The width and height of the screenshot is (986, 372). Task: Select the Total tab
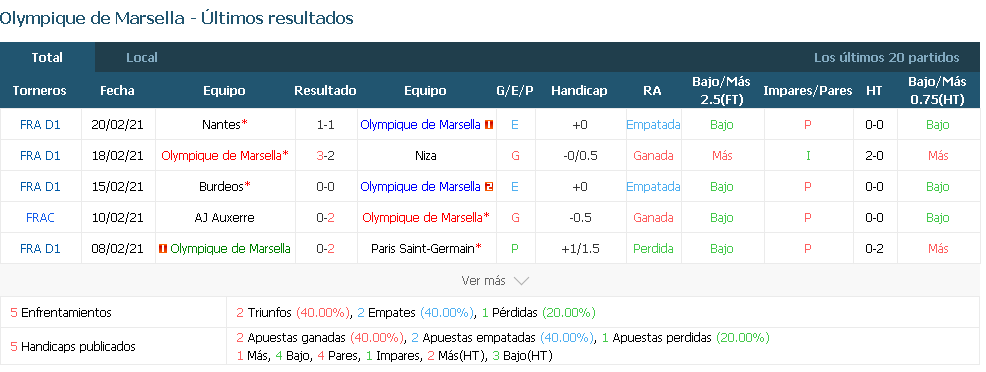point(47,58)
